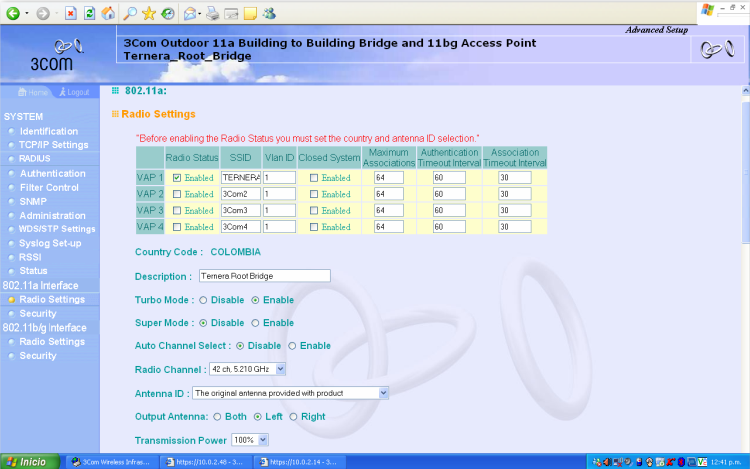Open Favorites star icon
Screen dimensions: 750x469
[148, 13]
